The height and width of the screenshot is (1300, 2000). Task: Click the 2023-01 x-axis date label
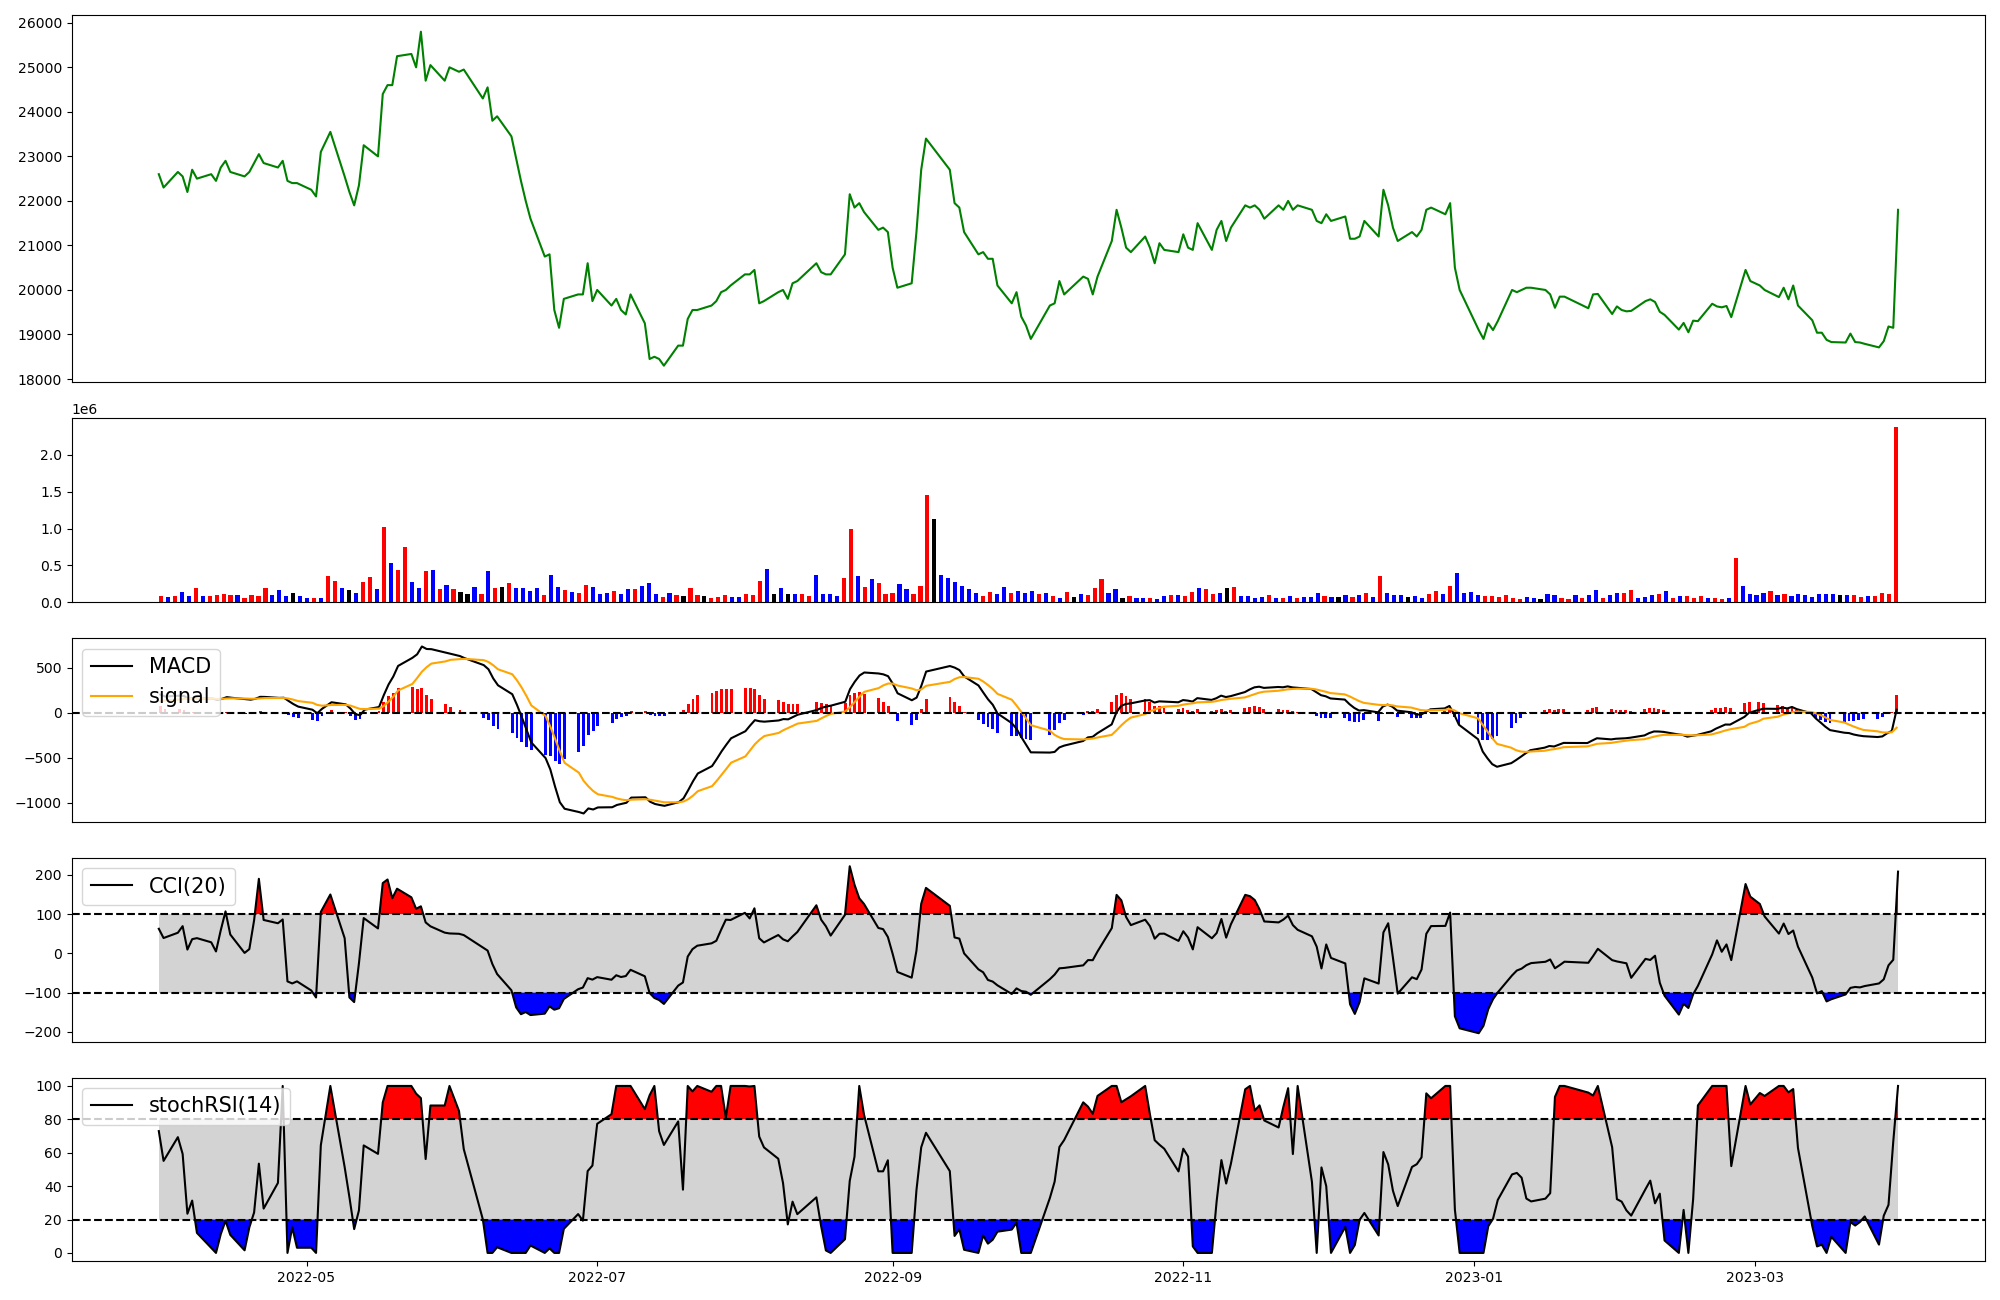point(1474,1277)
